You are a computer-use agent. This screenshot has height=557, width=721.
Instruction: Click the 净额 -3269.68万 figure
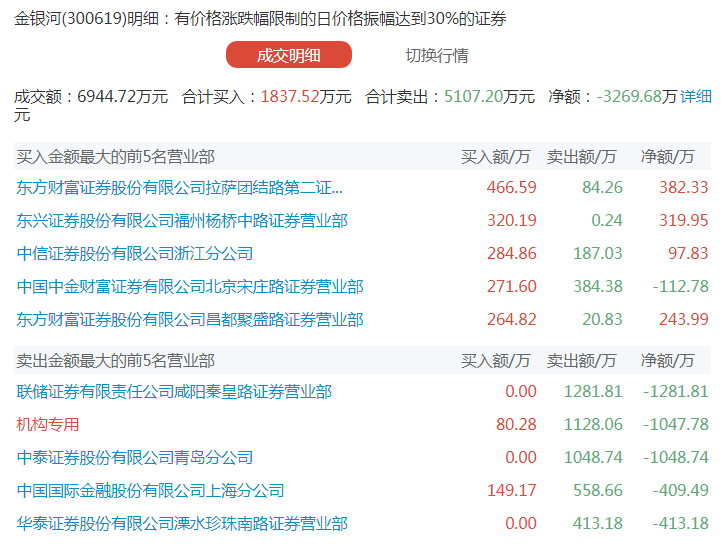point(637,97)
